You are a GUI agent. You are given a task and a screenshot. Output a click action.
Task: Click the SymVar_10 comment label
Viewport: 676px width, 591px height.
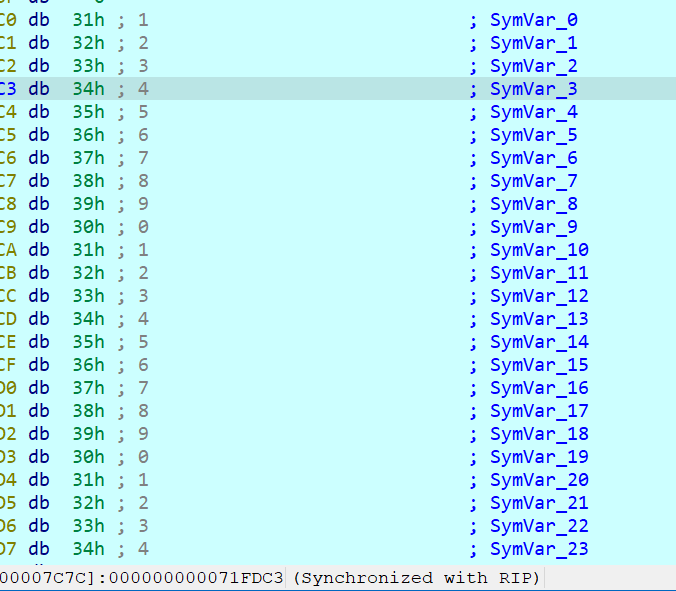tap(538, 250)
